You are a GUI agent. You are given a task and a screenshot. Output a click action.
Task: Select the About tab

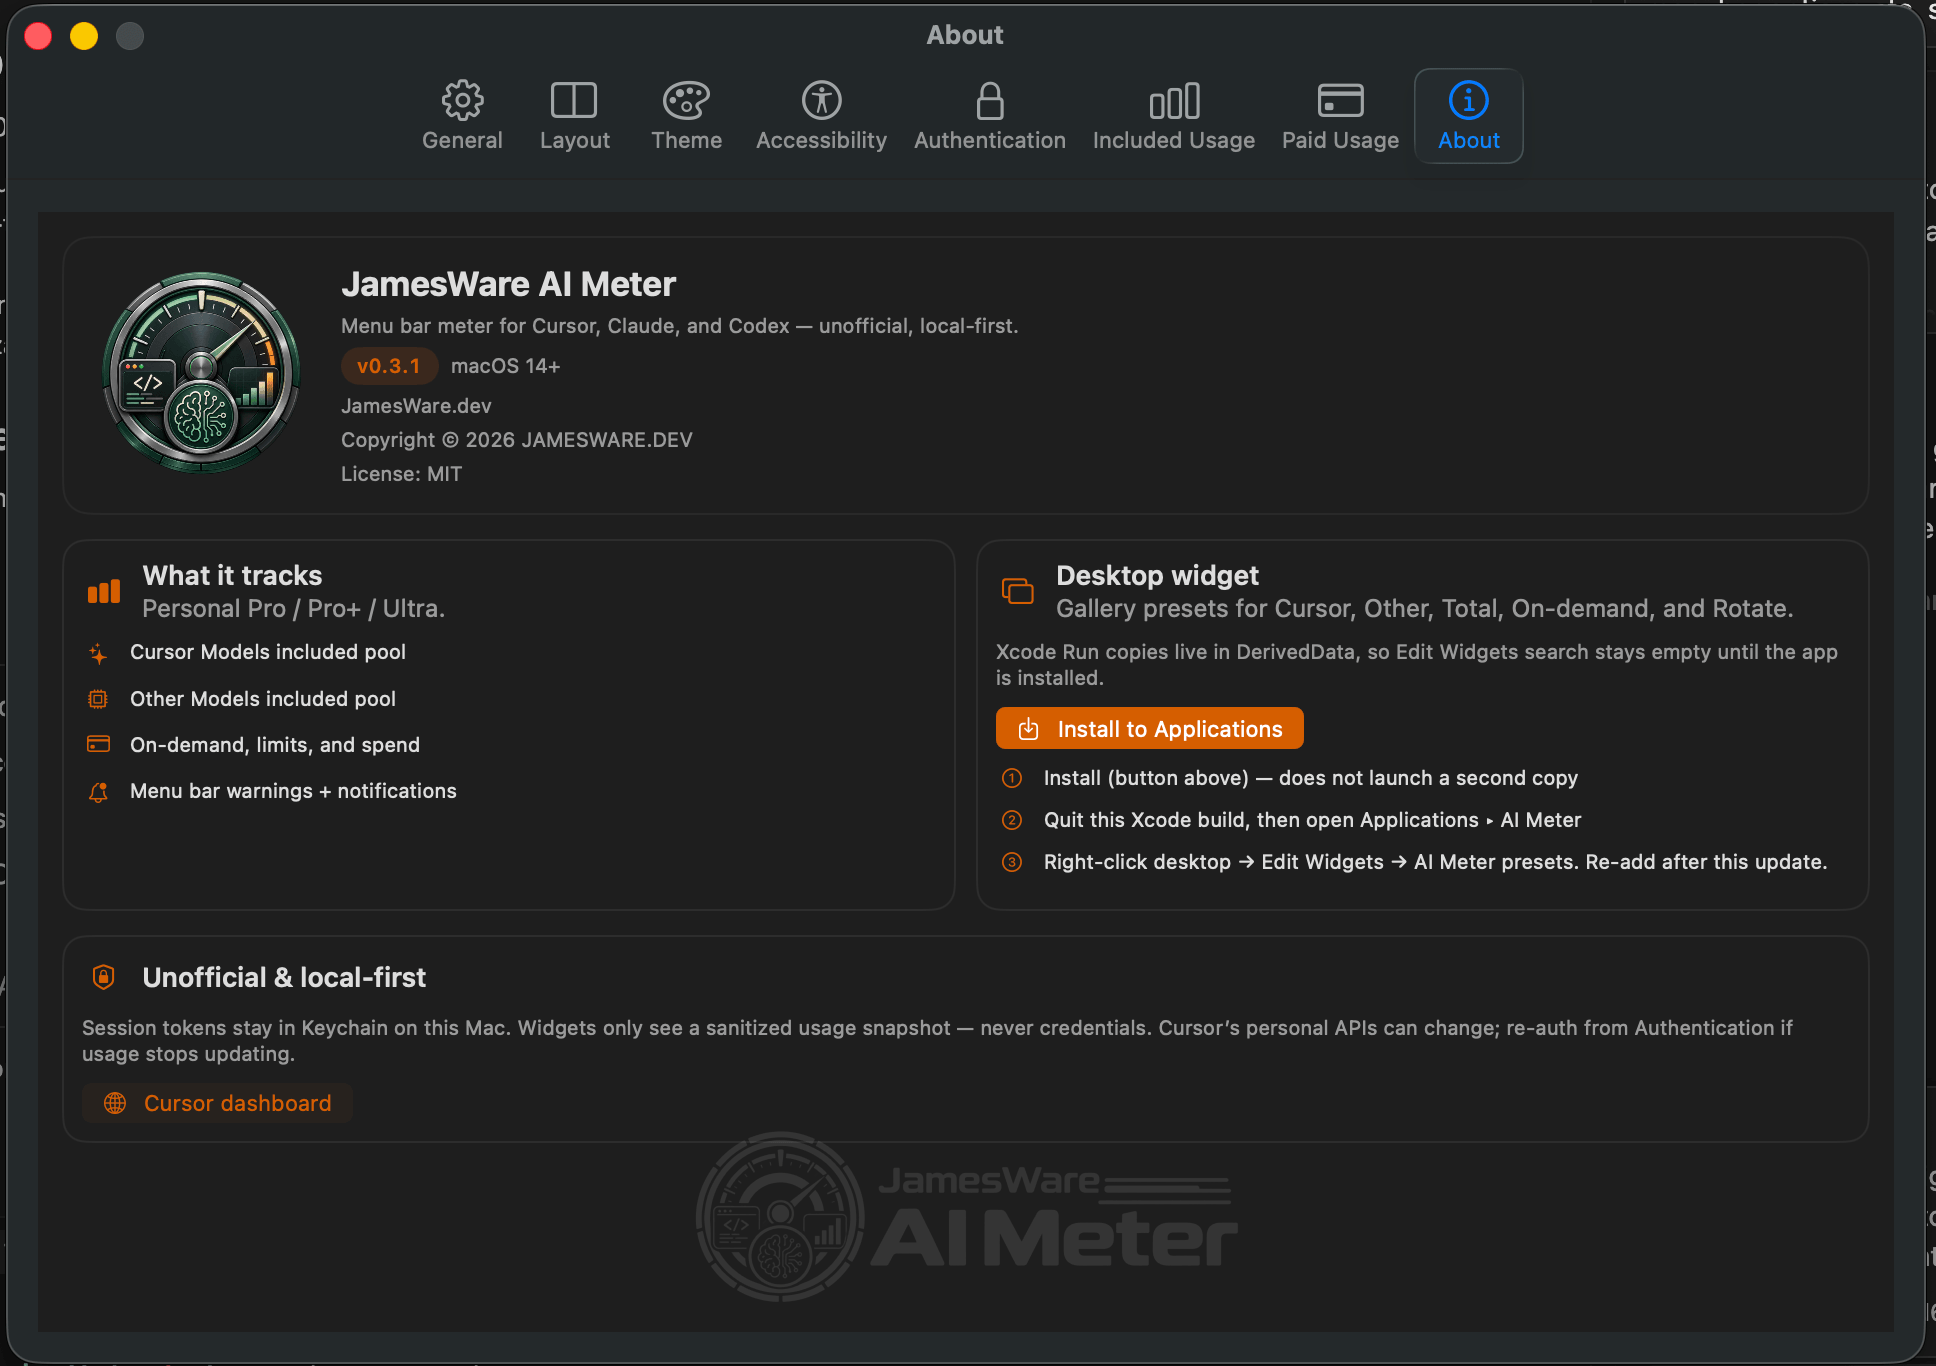(1468, 116)
